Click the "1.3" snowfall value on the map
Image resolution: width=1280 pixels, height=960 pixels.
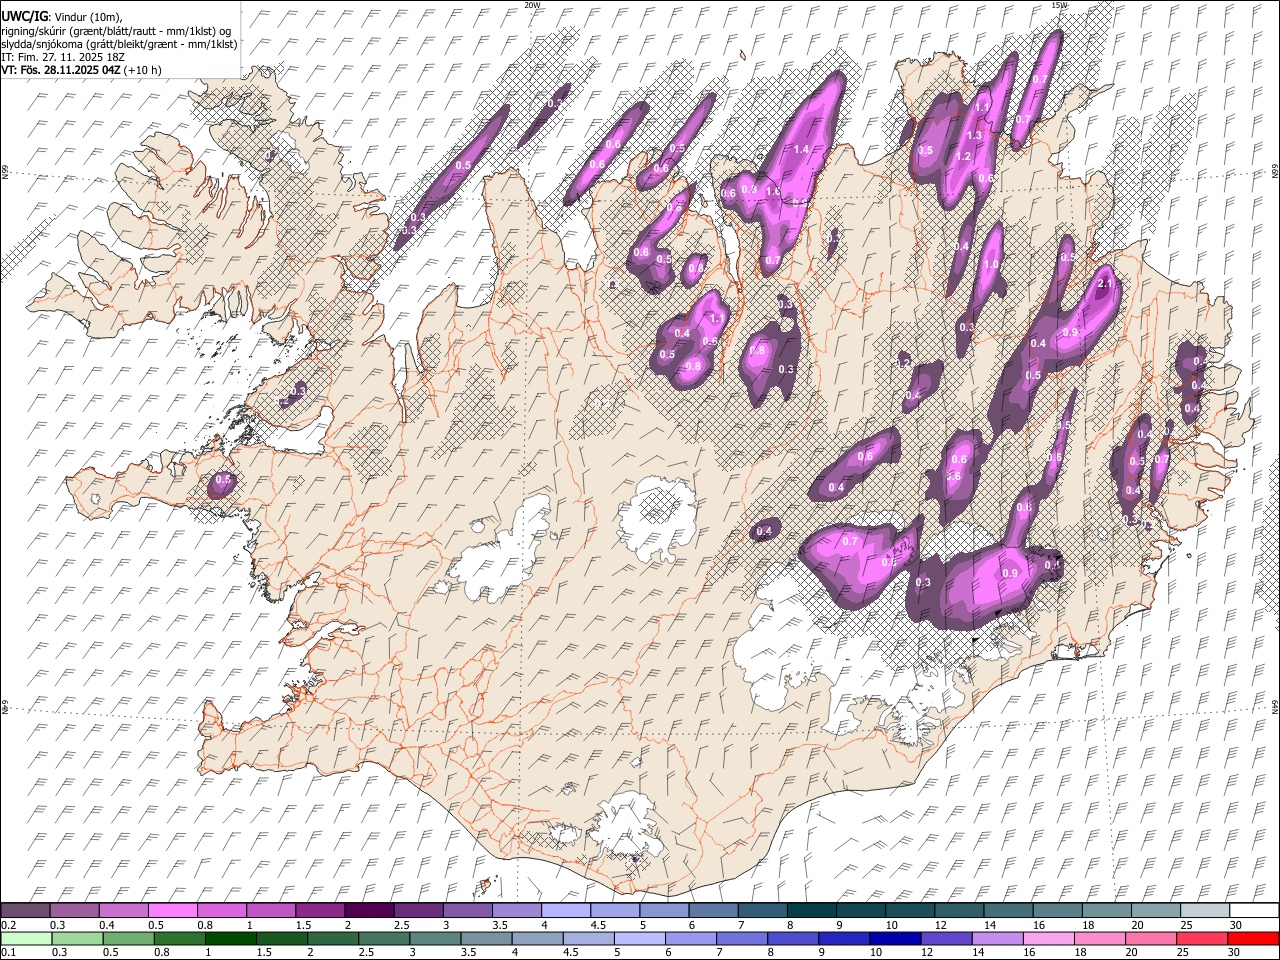click(x=974, y=135)
